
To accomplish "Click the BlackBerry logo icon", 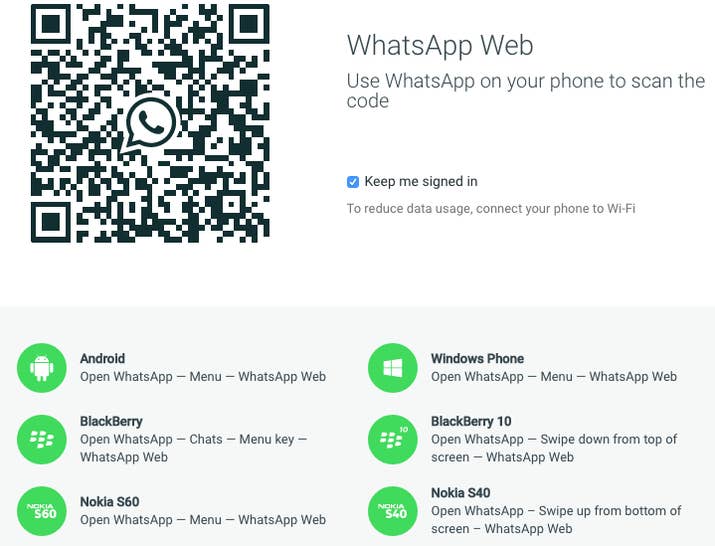I will 41,439.
